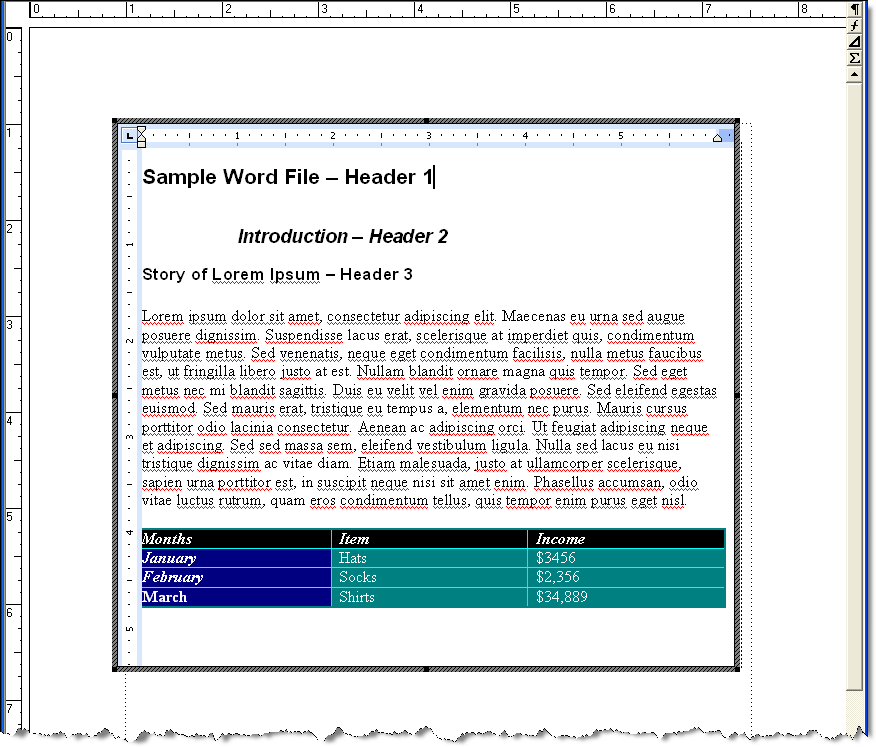Screen dimensions: 876x747
Task: Click the top-middle handle of the embedded object frame
Action: (426, 121)
